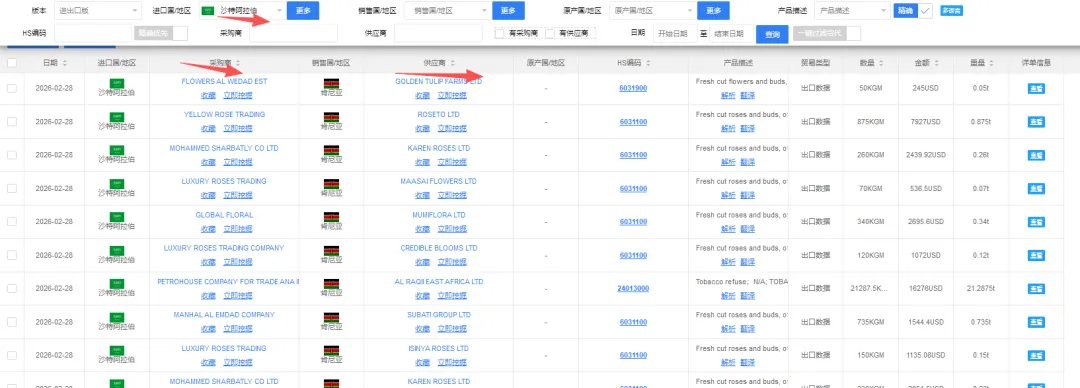Click 立即挖掘 under ROSETO LTD
The width and height of the screenshot is (1080, 388).
coord(452,129)
